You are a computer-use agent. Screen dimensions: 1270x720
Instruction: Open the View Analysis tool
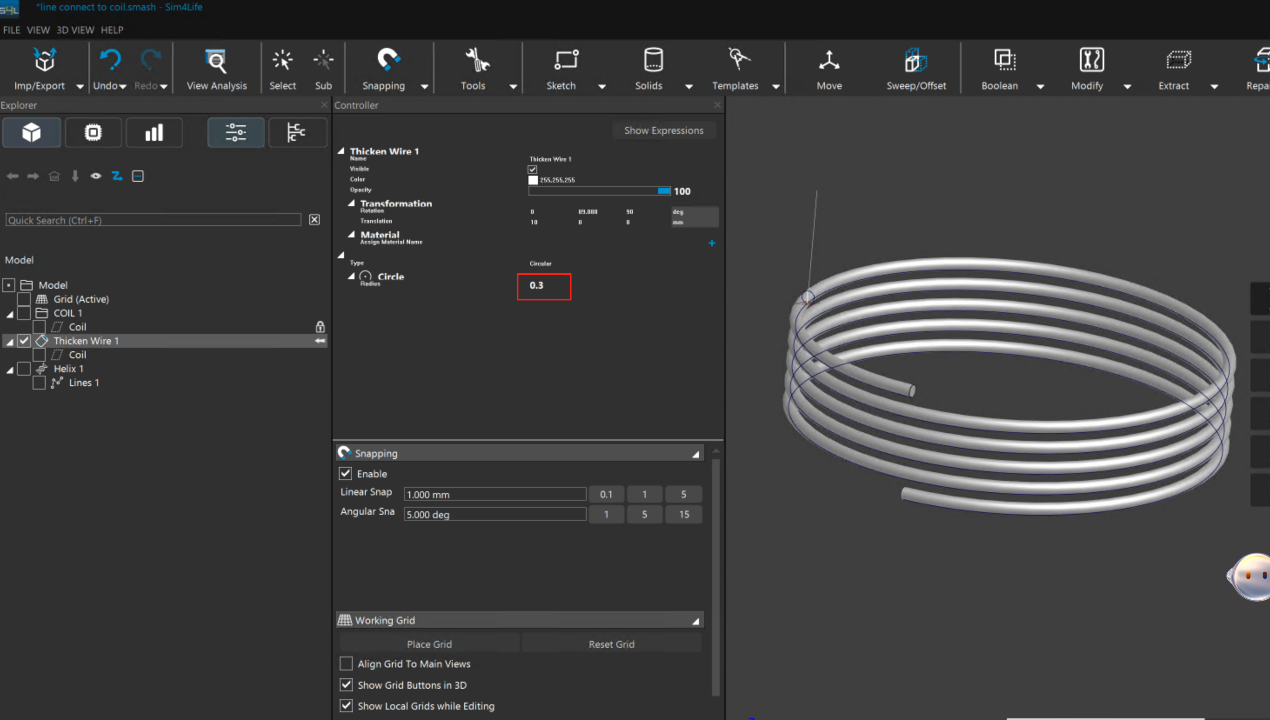[x=216, y=61]
